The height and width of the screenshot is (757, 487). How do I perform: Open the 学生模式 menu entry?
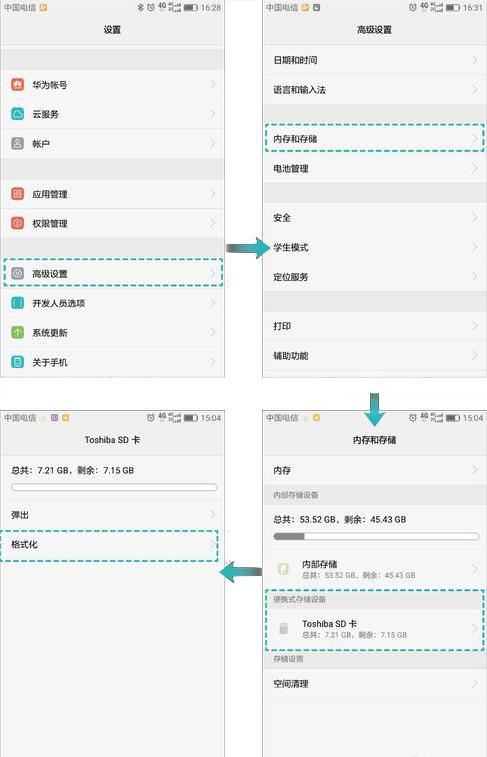pos(375,247)
